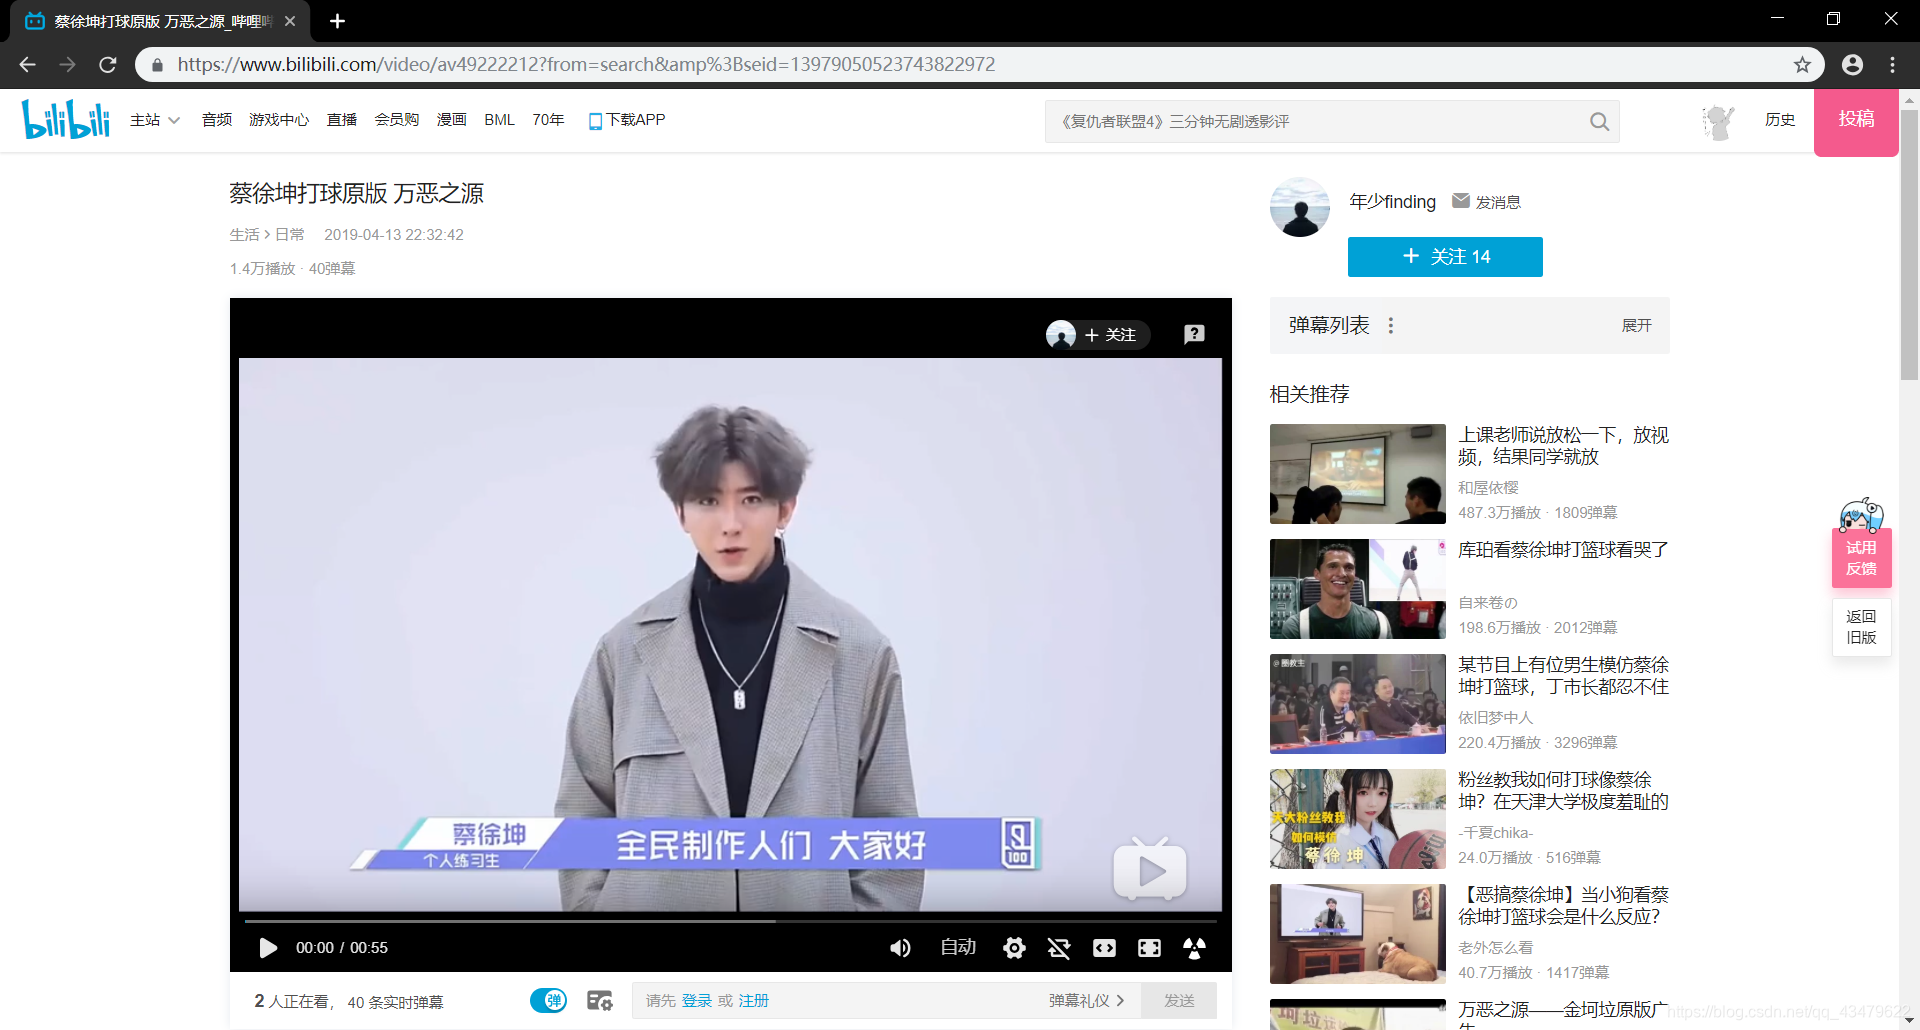Click the page vertical scrollbar
Viewport: 1920px width, 1030px height.
1909,245
